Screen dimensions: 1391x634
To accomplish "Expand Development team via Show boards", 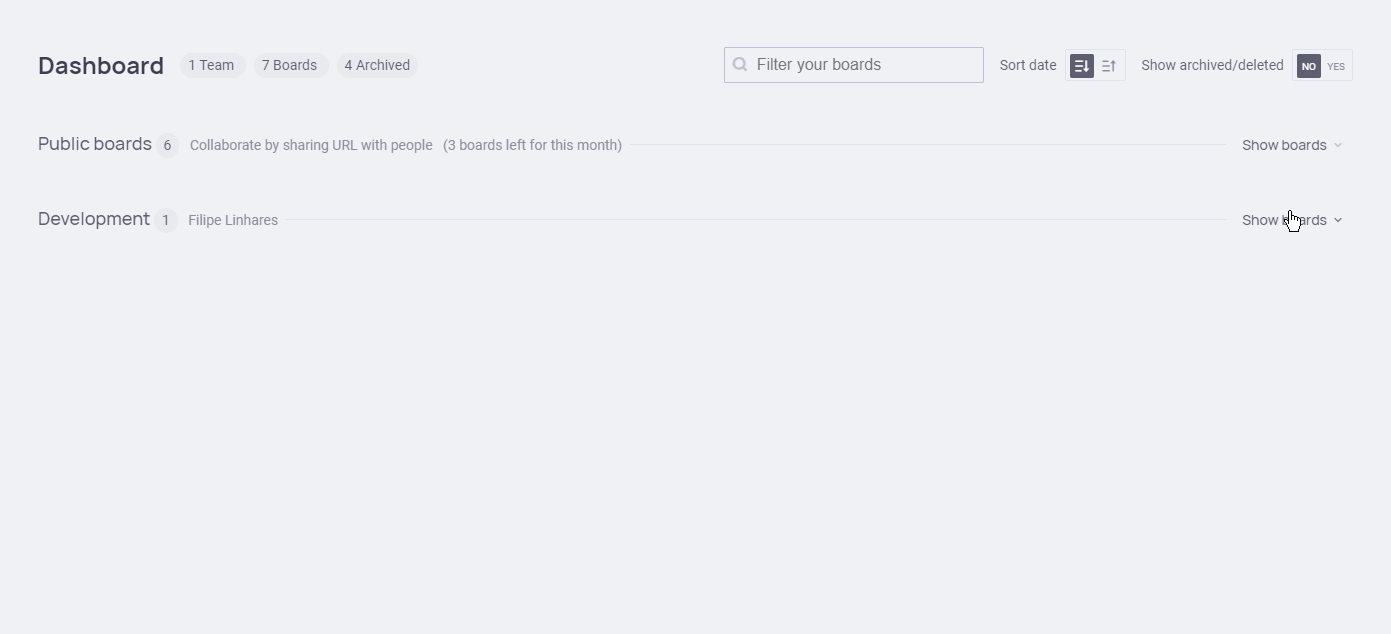I will [1284, 220].
